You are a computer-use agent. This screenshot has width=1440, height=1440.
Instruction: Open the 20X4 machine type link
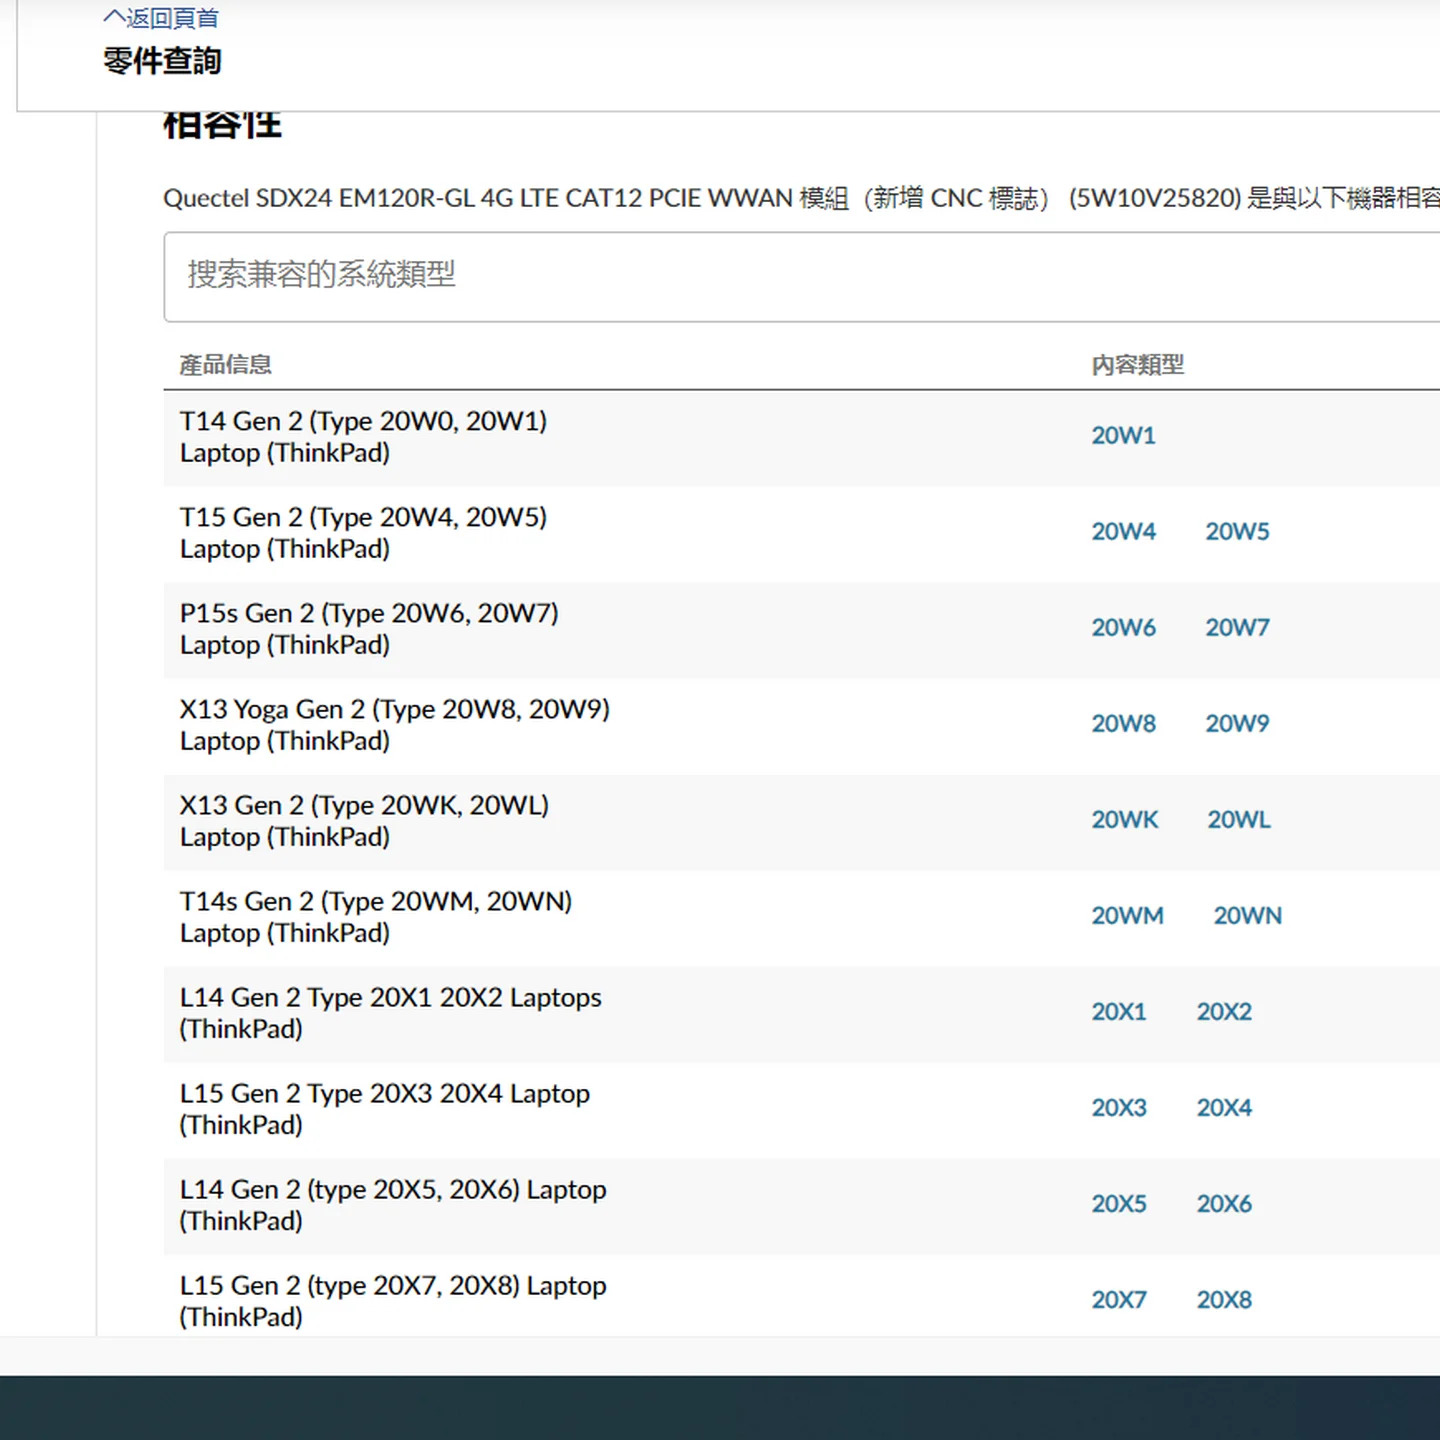coord(1224,1108)
